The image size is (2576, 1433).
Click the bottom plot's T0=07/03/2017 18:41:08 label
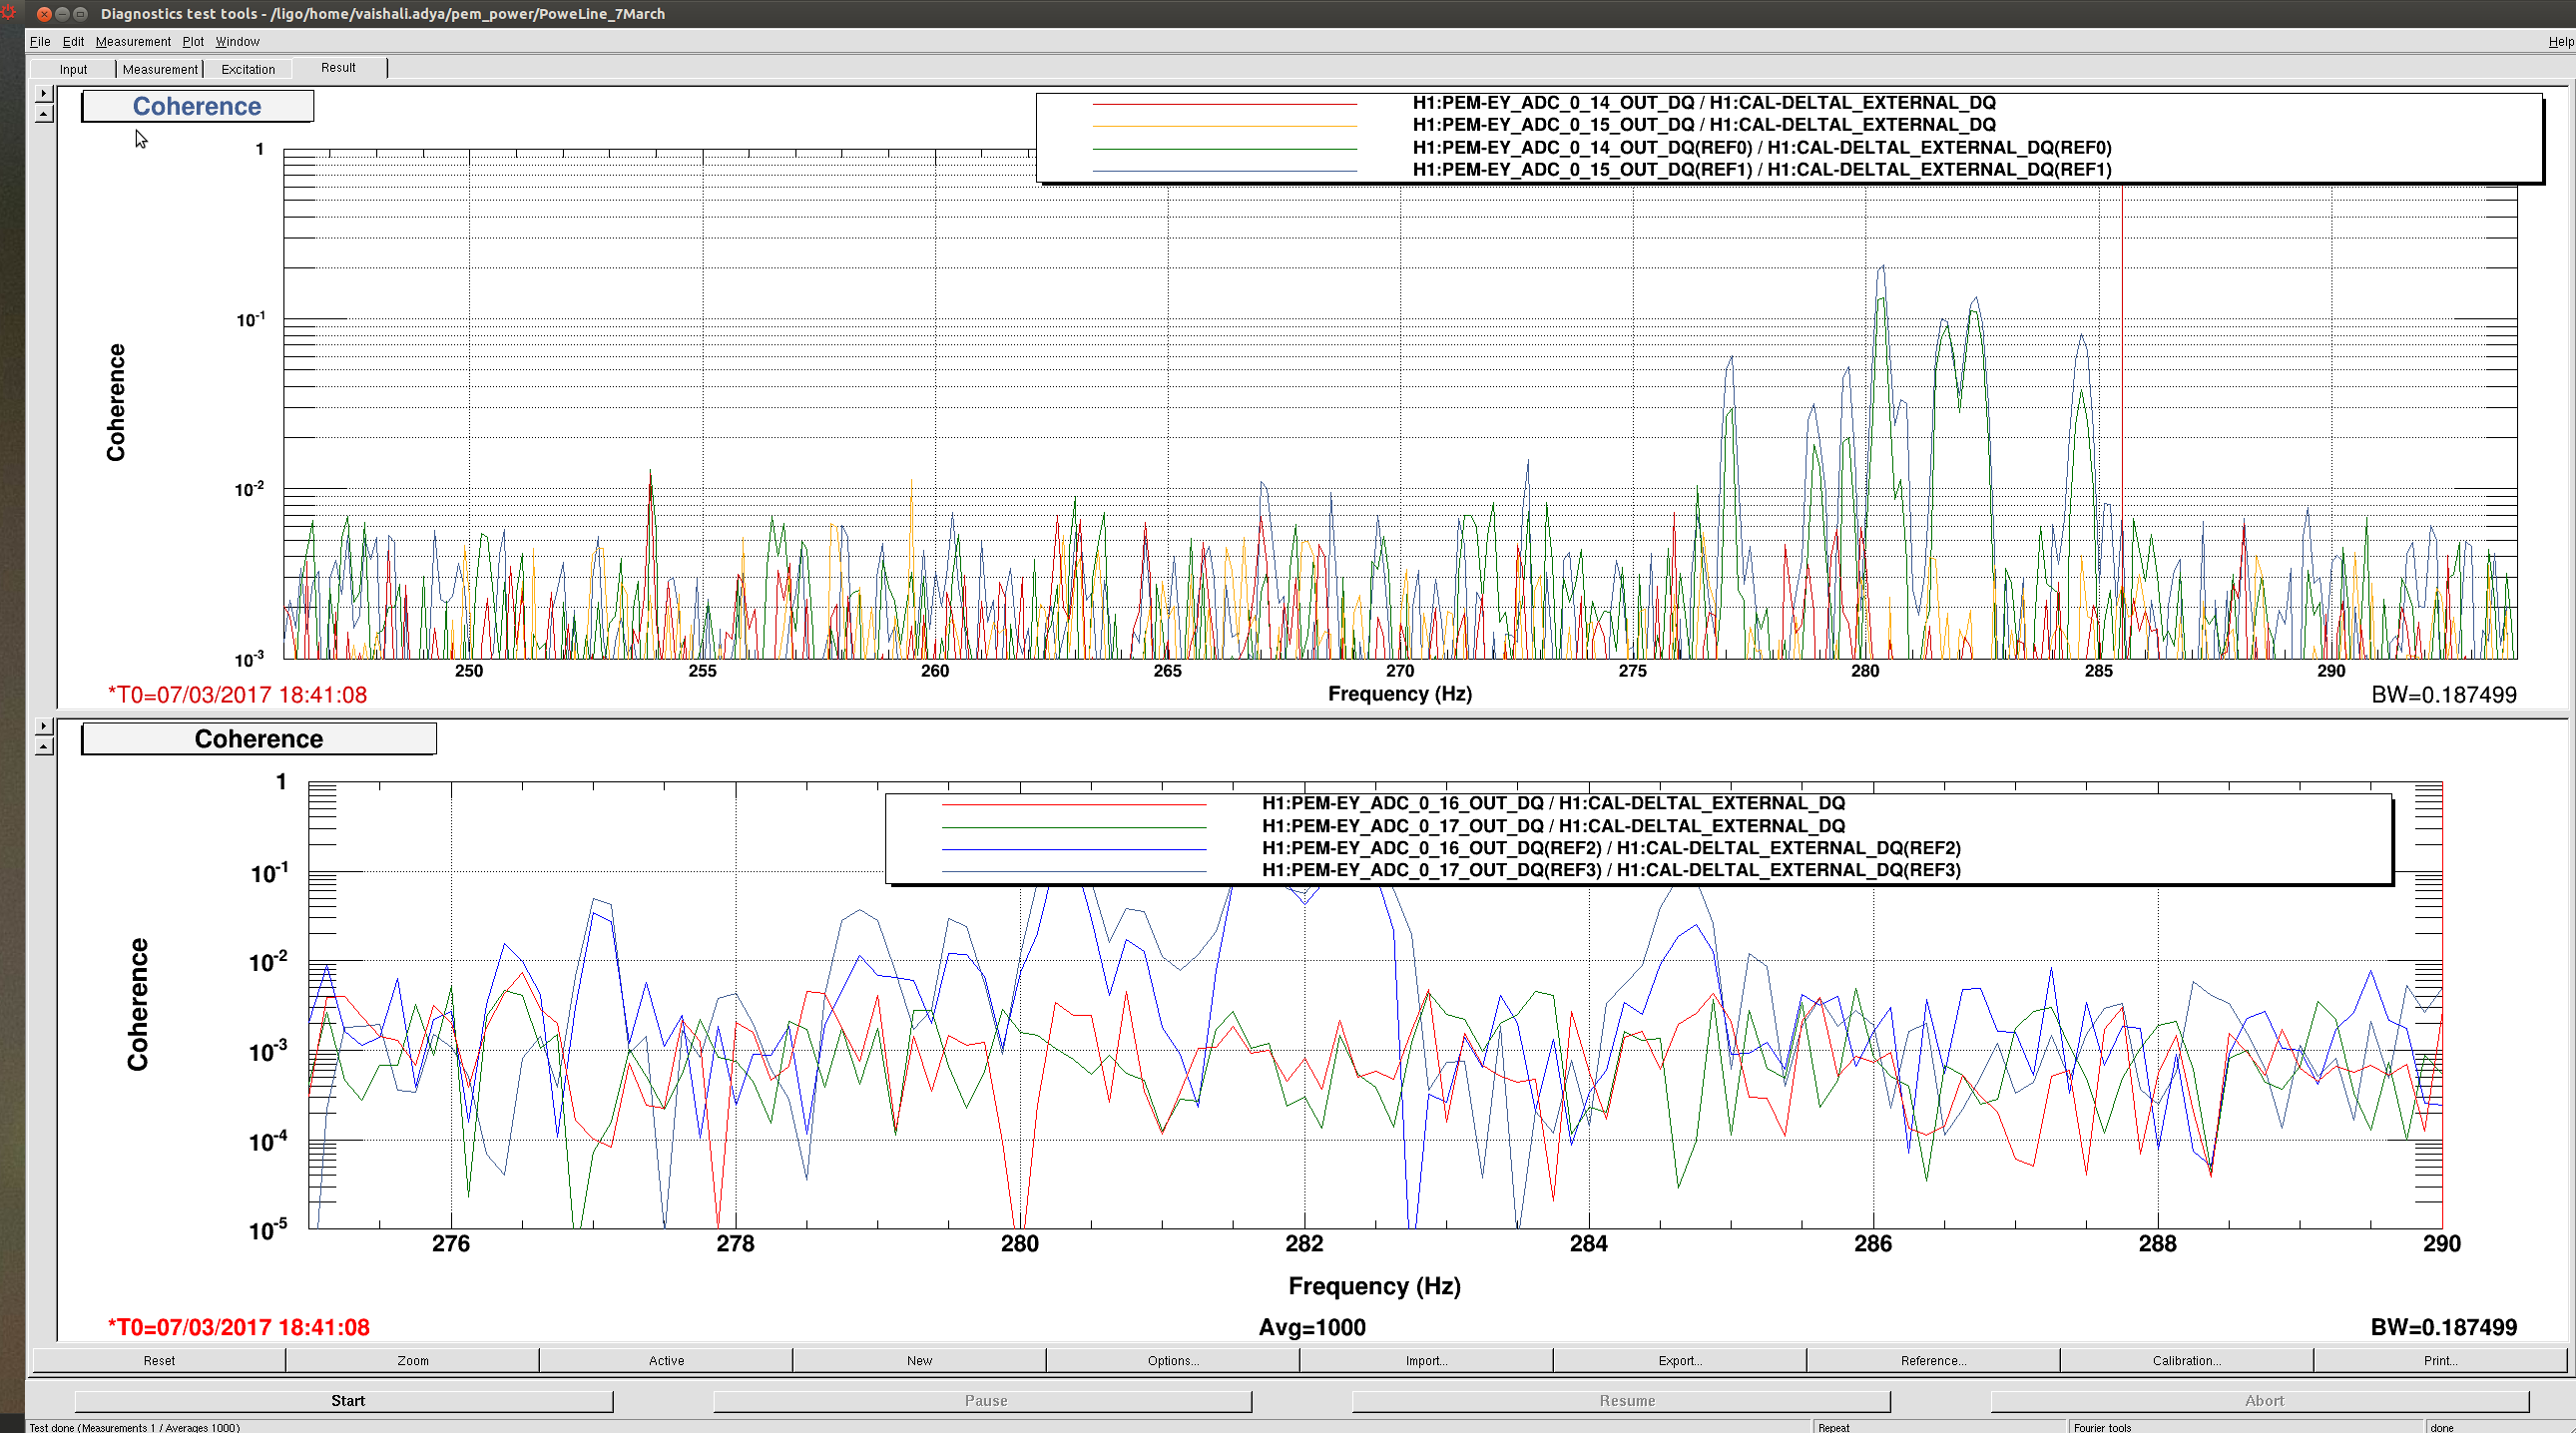(239, 1327)
